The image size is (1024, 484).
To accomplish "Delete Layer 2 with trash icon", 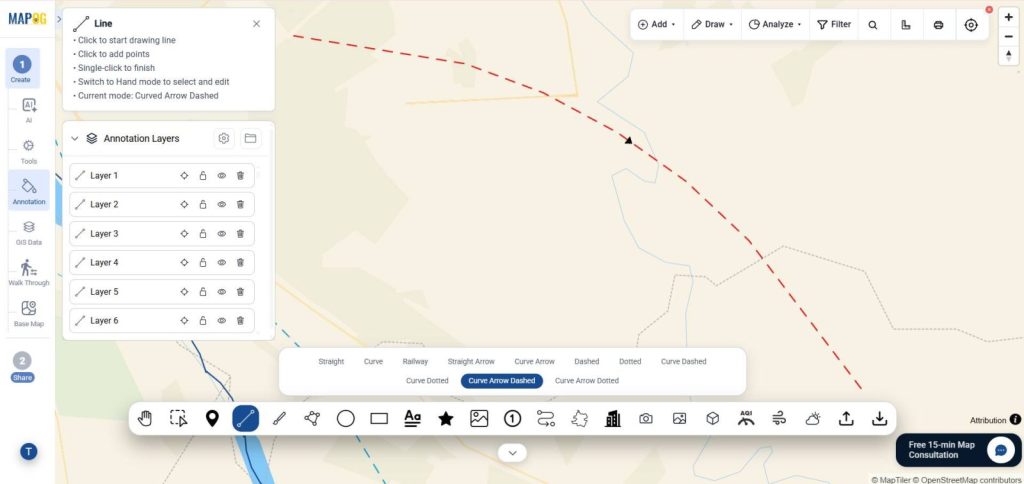I will 240,204.
